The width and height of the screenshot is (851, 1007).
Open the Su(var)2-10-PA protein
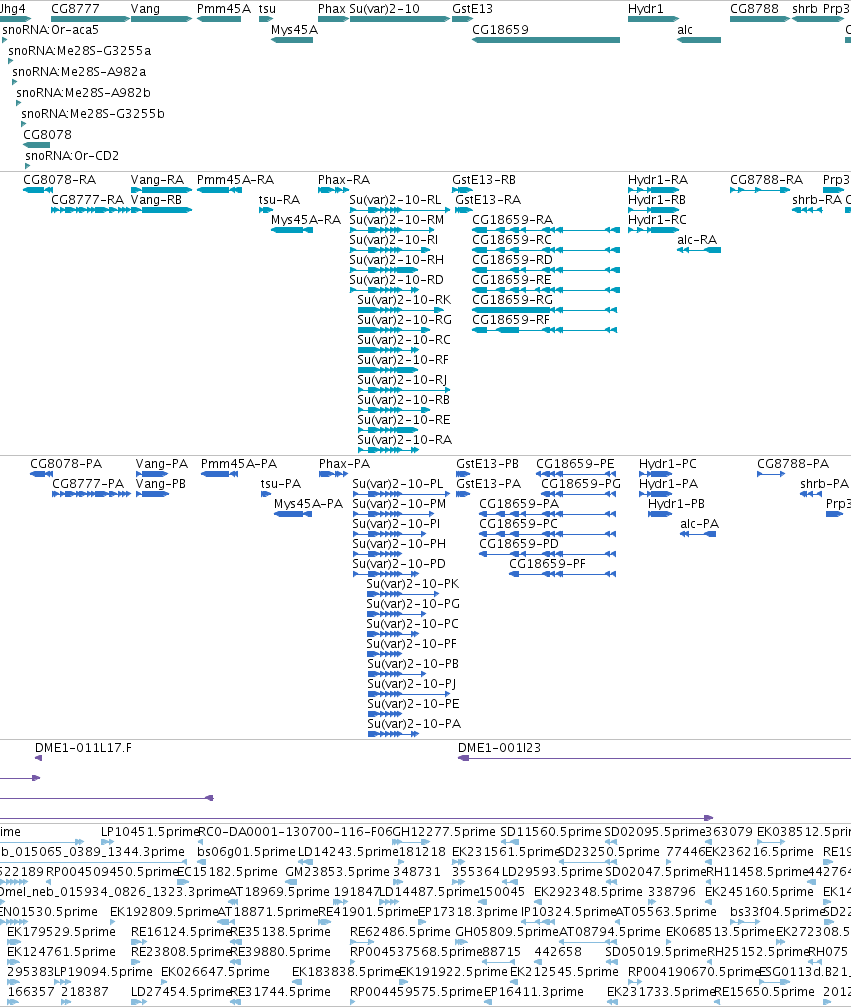[x=394, y=733]
